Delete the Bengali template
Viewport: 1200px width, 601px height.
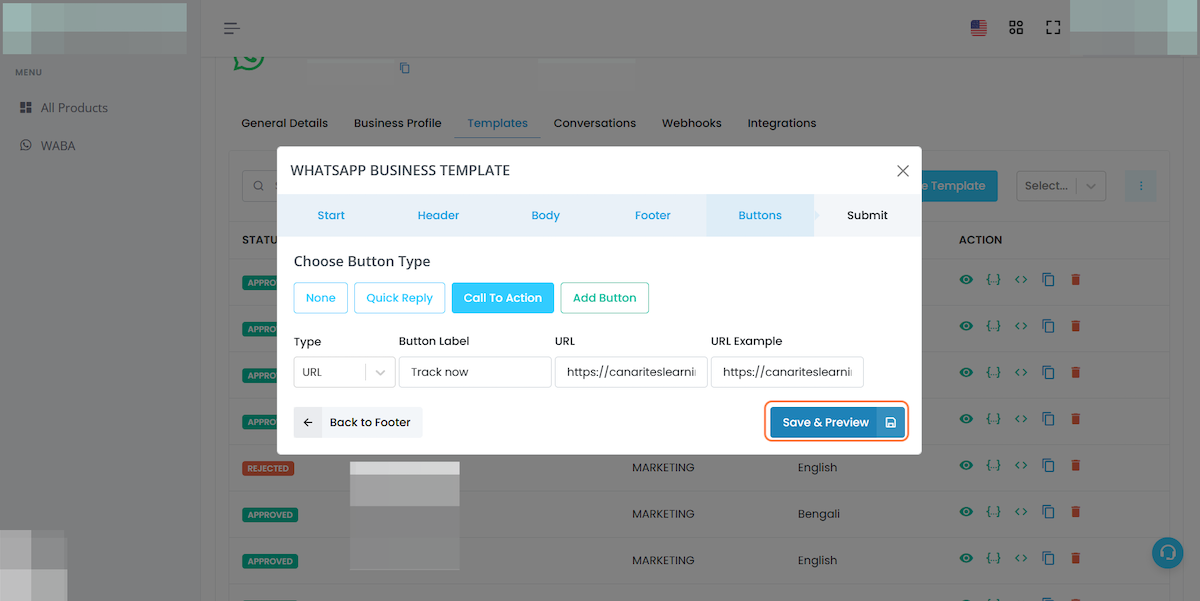[x=1076, y=512]
